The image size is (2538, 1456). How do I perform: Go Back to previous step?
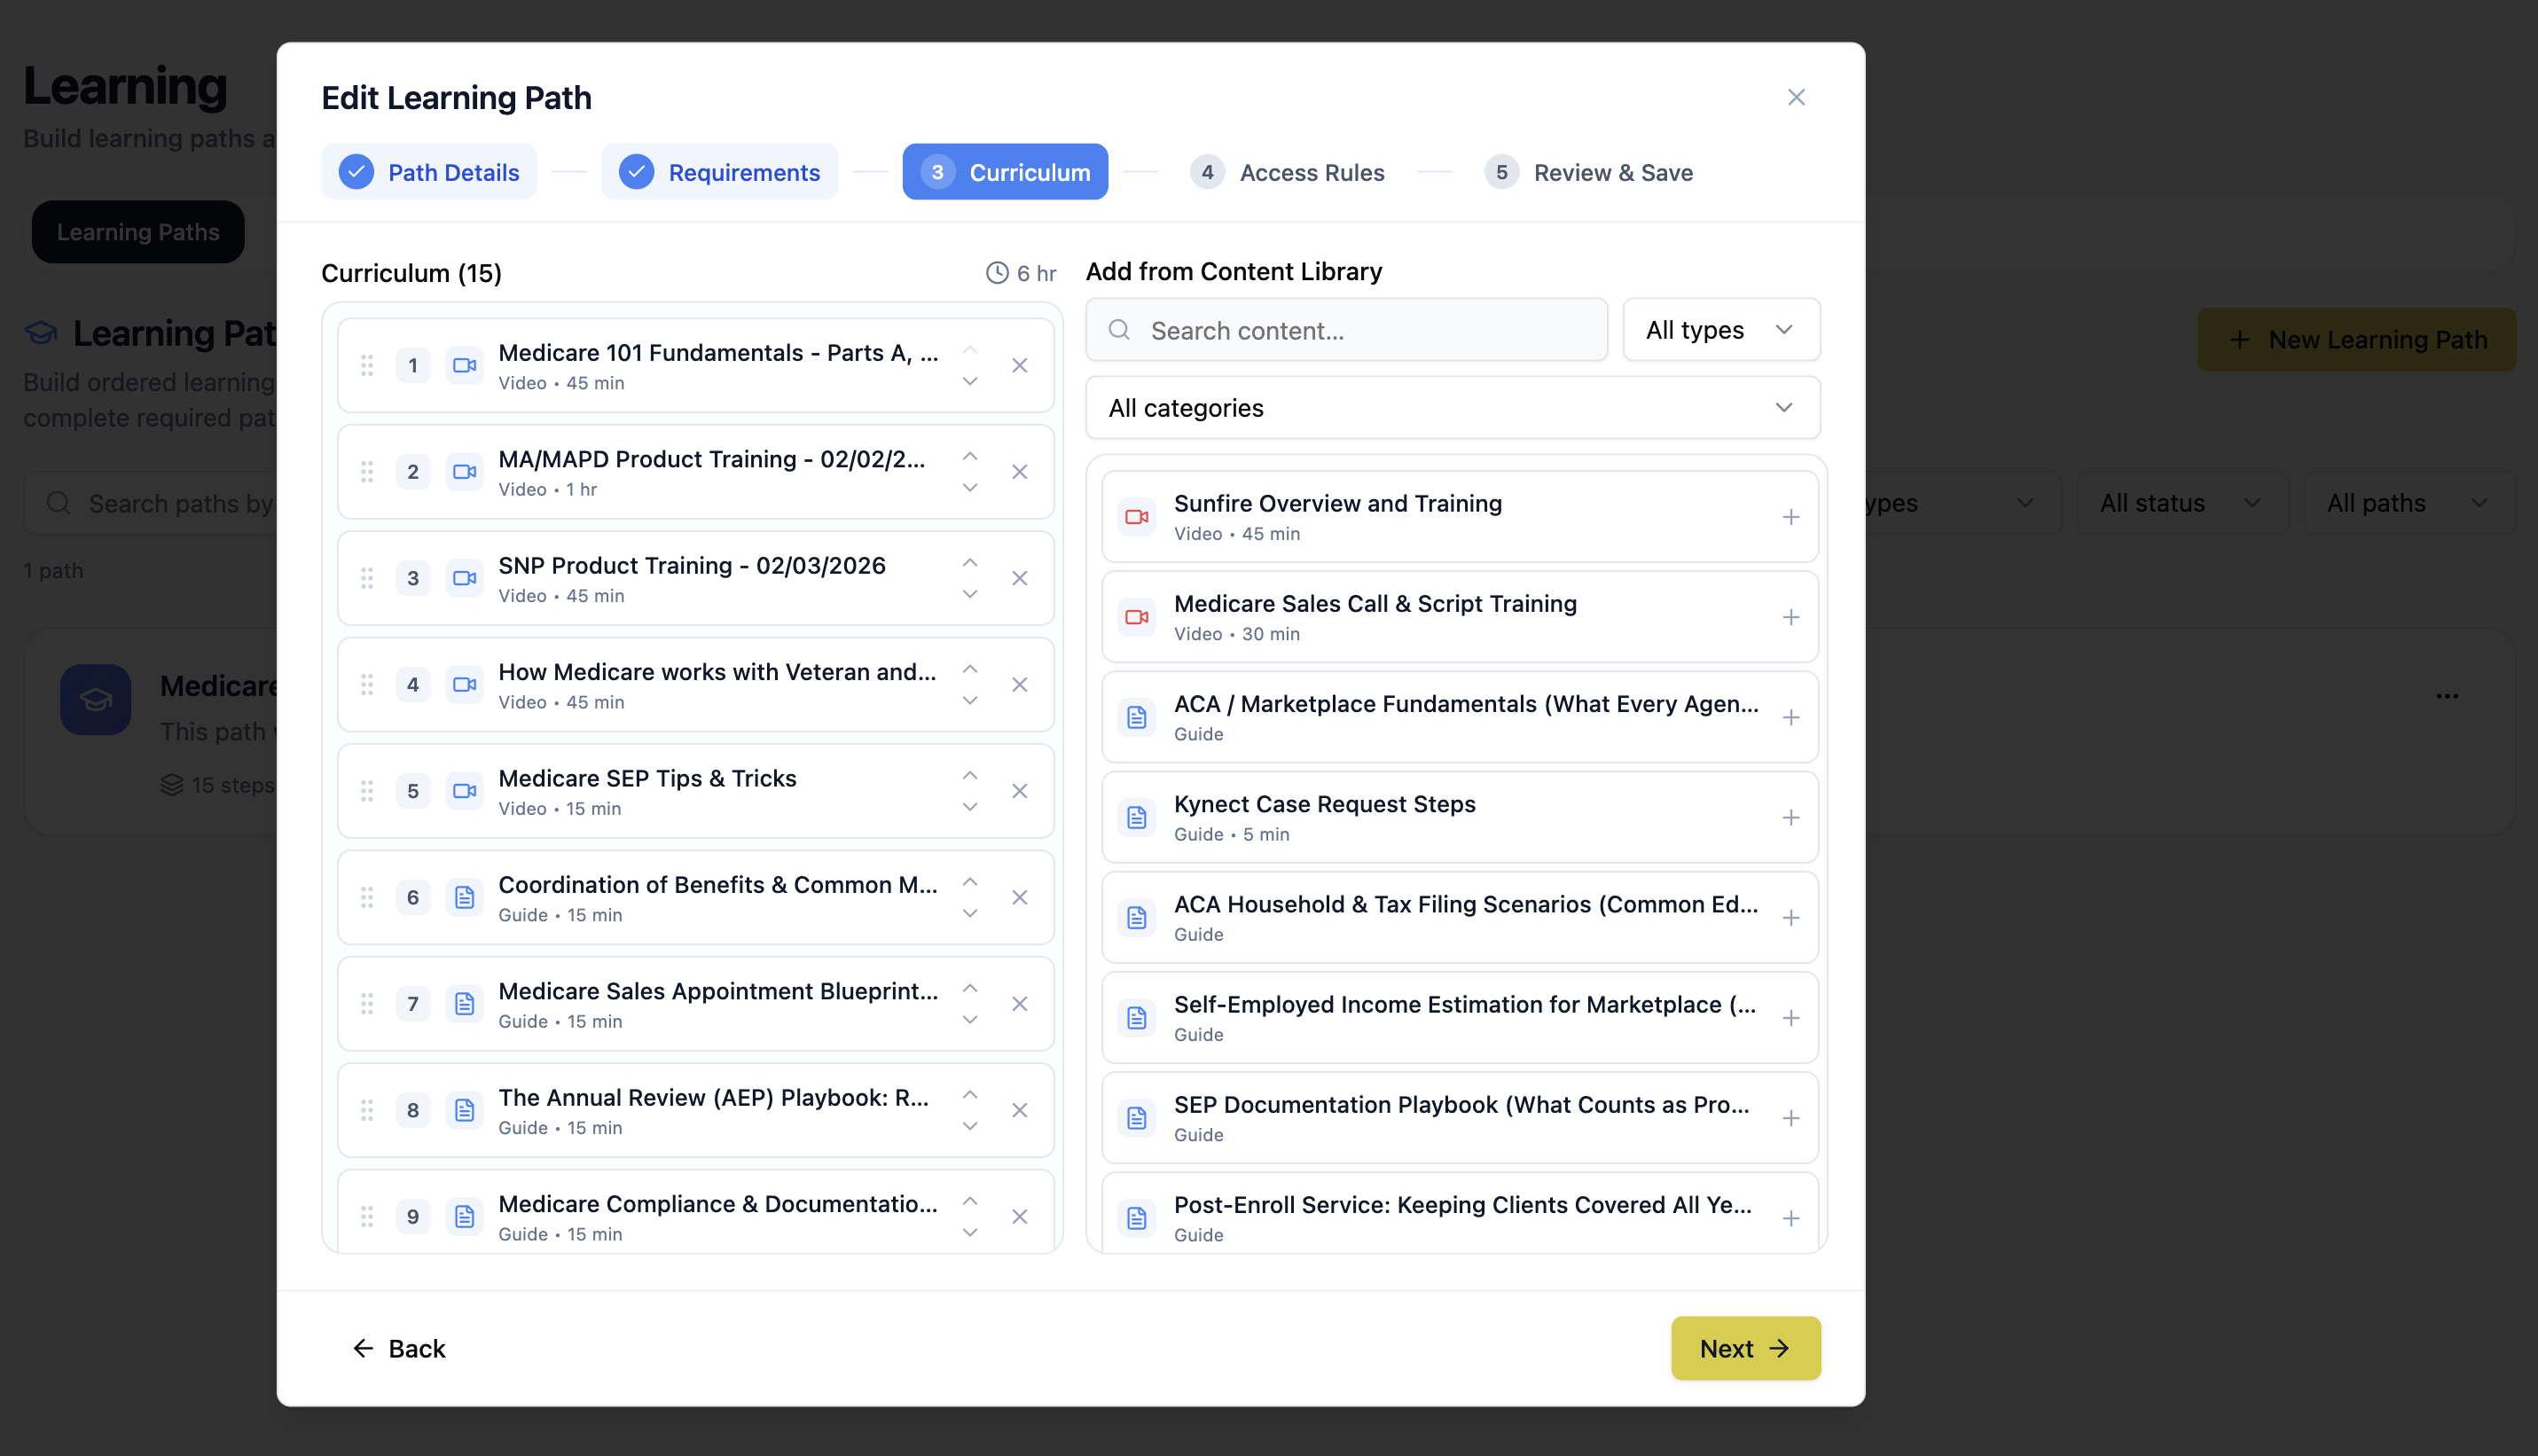(x=399, y=1348)
